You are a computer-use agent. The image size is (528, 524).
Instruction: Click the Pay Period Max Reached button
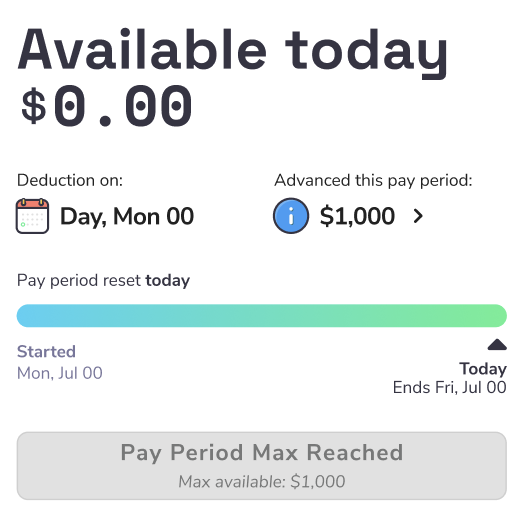tap(262, 466)
